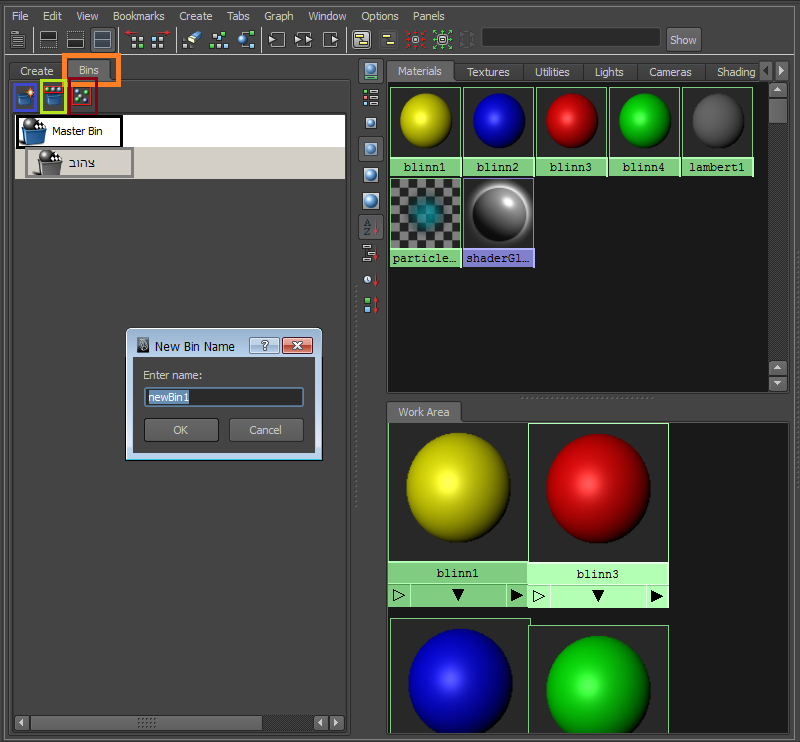Expand blinn3 node output triangle
The image size is (800, 742).
coord(656,596)
